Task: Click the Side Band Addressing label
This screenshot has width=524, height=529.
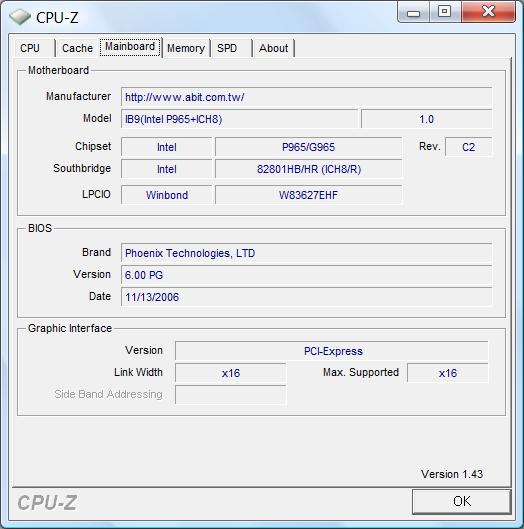Action: (x=108, y=394)
